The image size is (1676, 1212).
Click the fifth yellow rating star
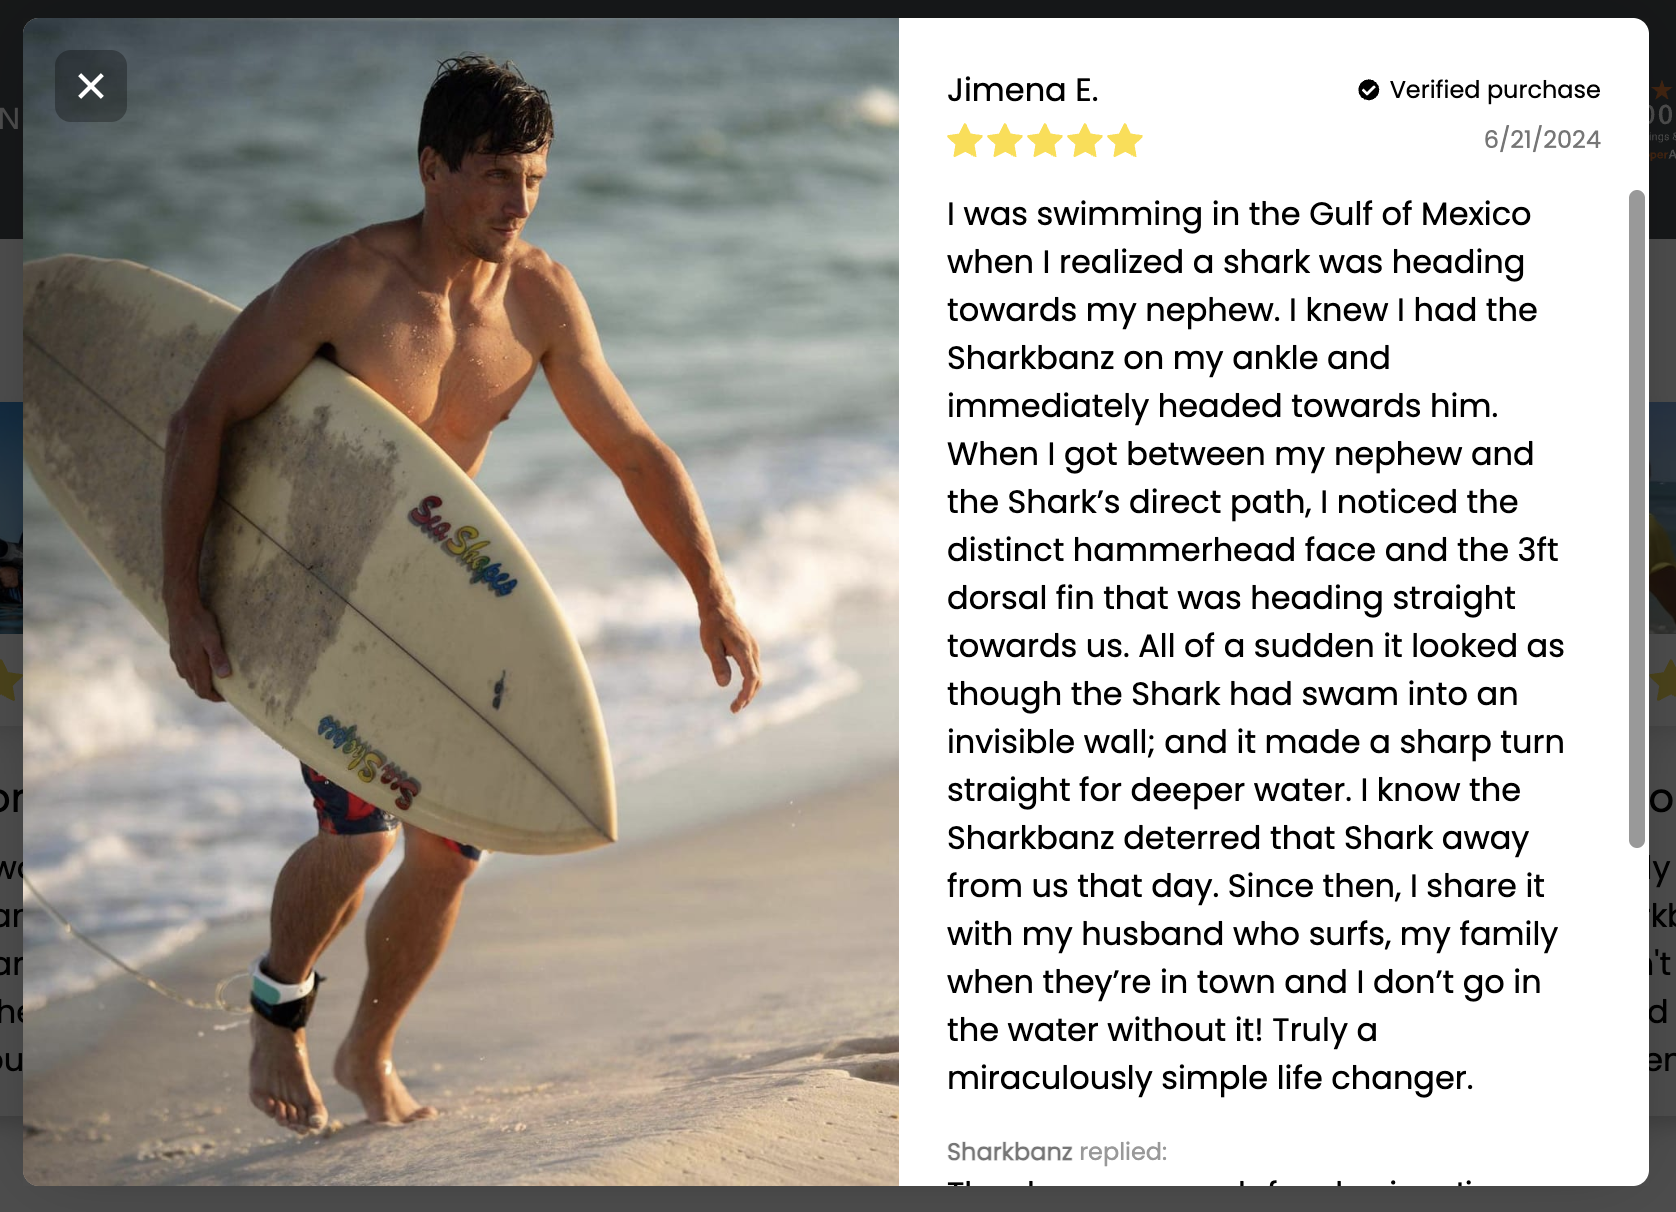pos(1125,141)
